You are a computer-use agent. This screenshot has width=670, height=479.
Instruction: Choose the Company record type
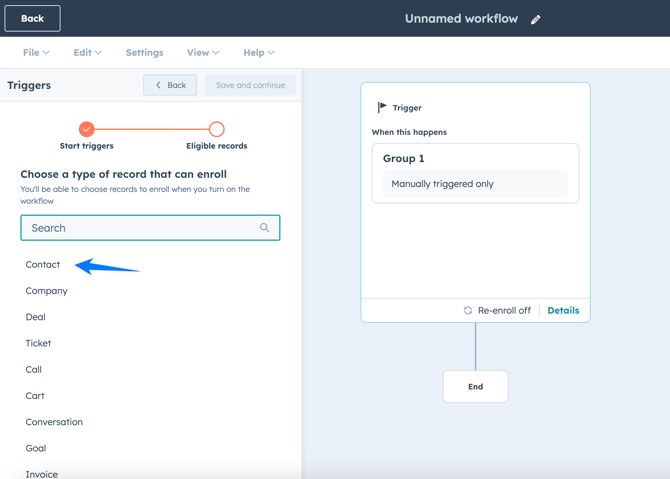click(47, 291)
